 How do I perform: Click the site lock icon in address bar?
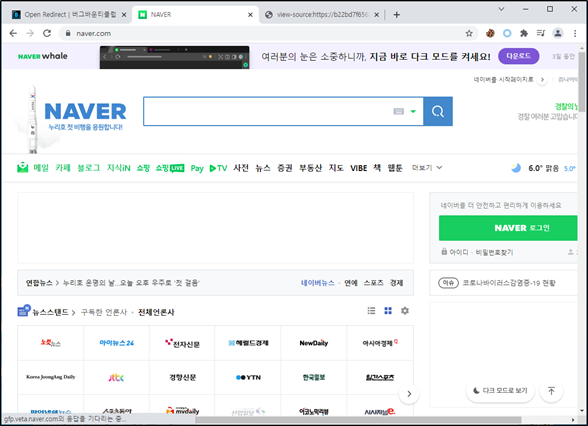[68, 33]
